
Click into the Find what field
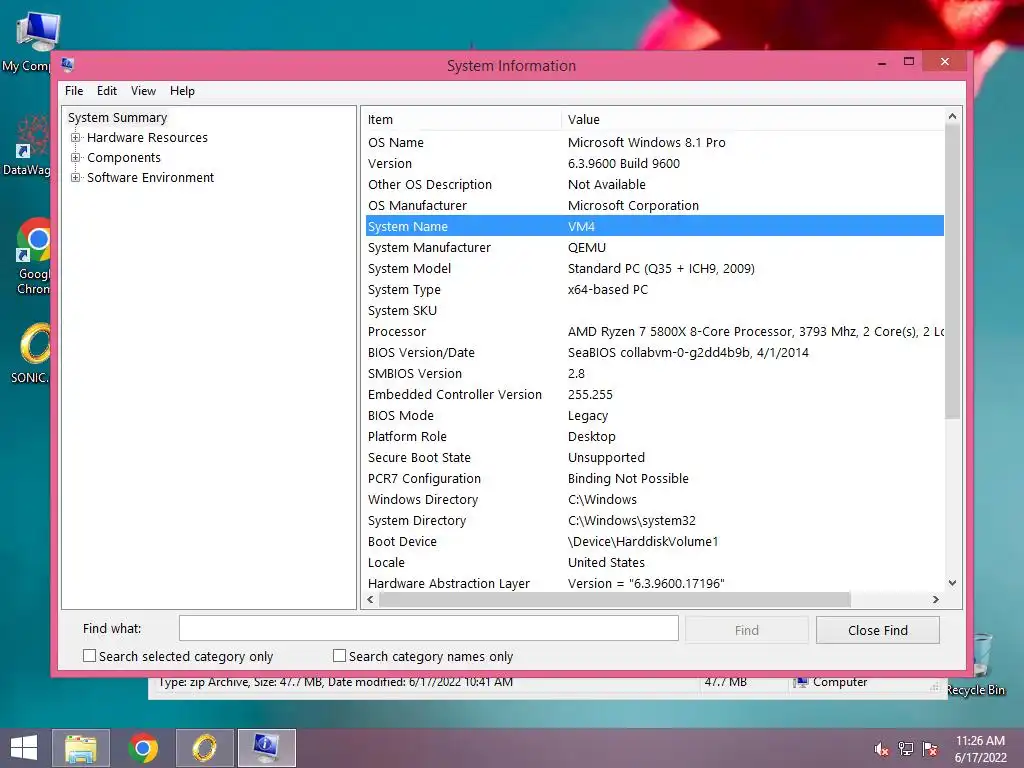click(428, 628)
